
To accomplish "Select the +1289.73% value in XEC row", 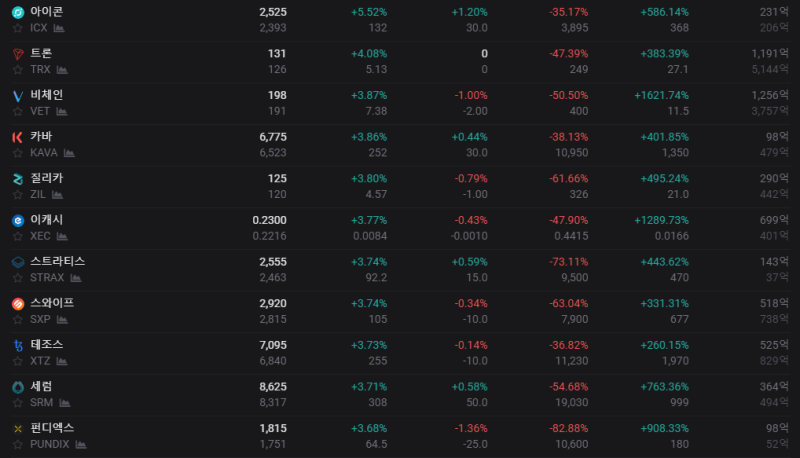I will 661,220.
